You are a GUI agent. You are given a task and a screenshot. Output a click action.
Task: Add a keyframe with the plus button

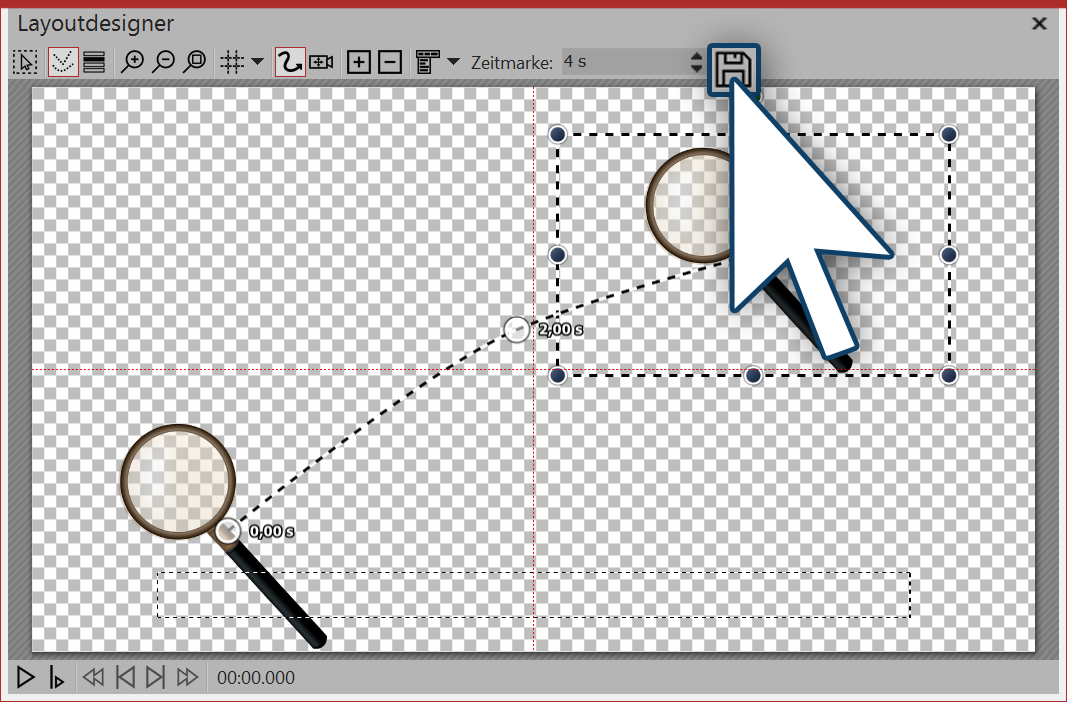pyautogui.click(x=358, y=62)
